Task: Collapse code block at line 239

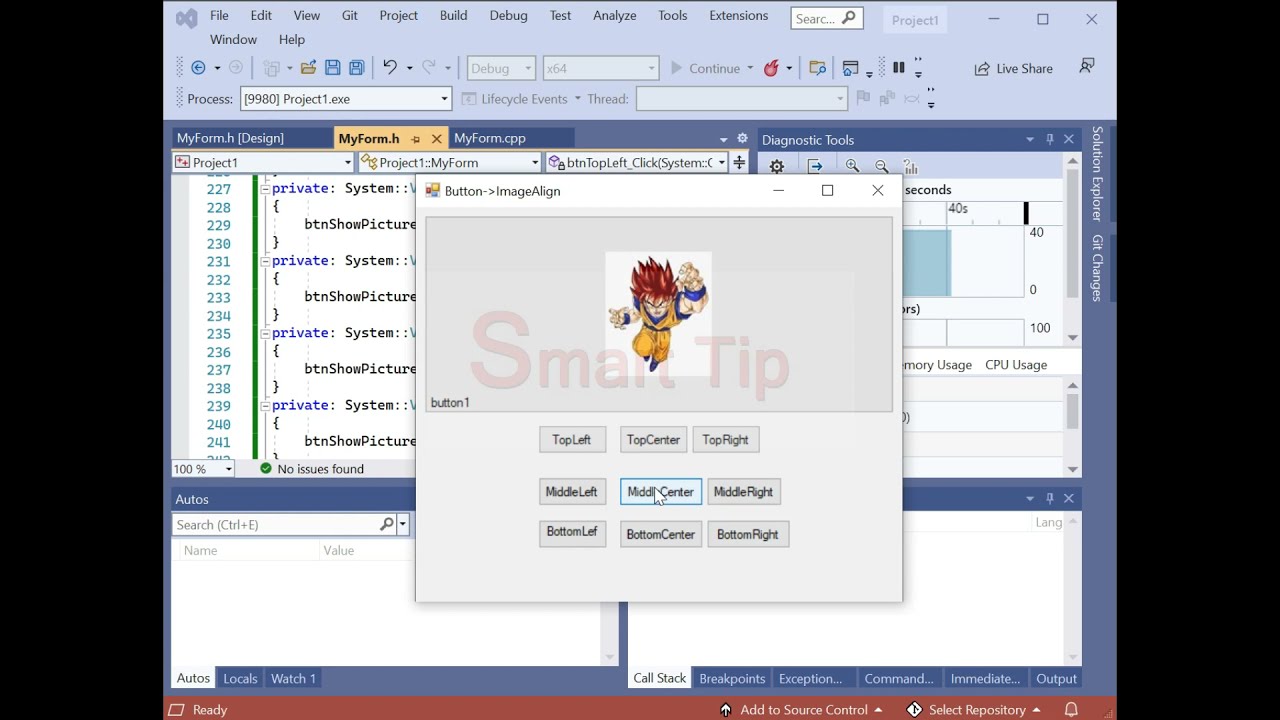Action: point(264,405)
